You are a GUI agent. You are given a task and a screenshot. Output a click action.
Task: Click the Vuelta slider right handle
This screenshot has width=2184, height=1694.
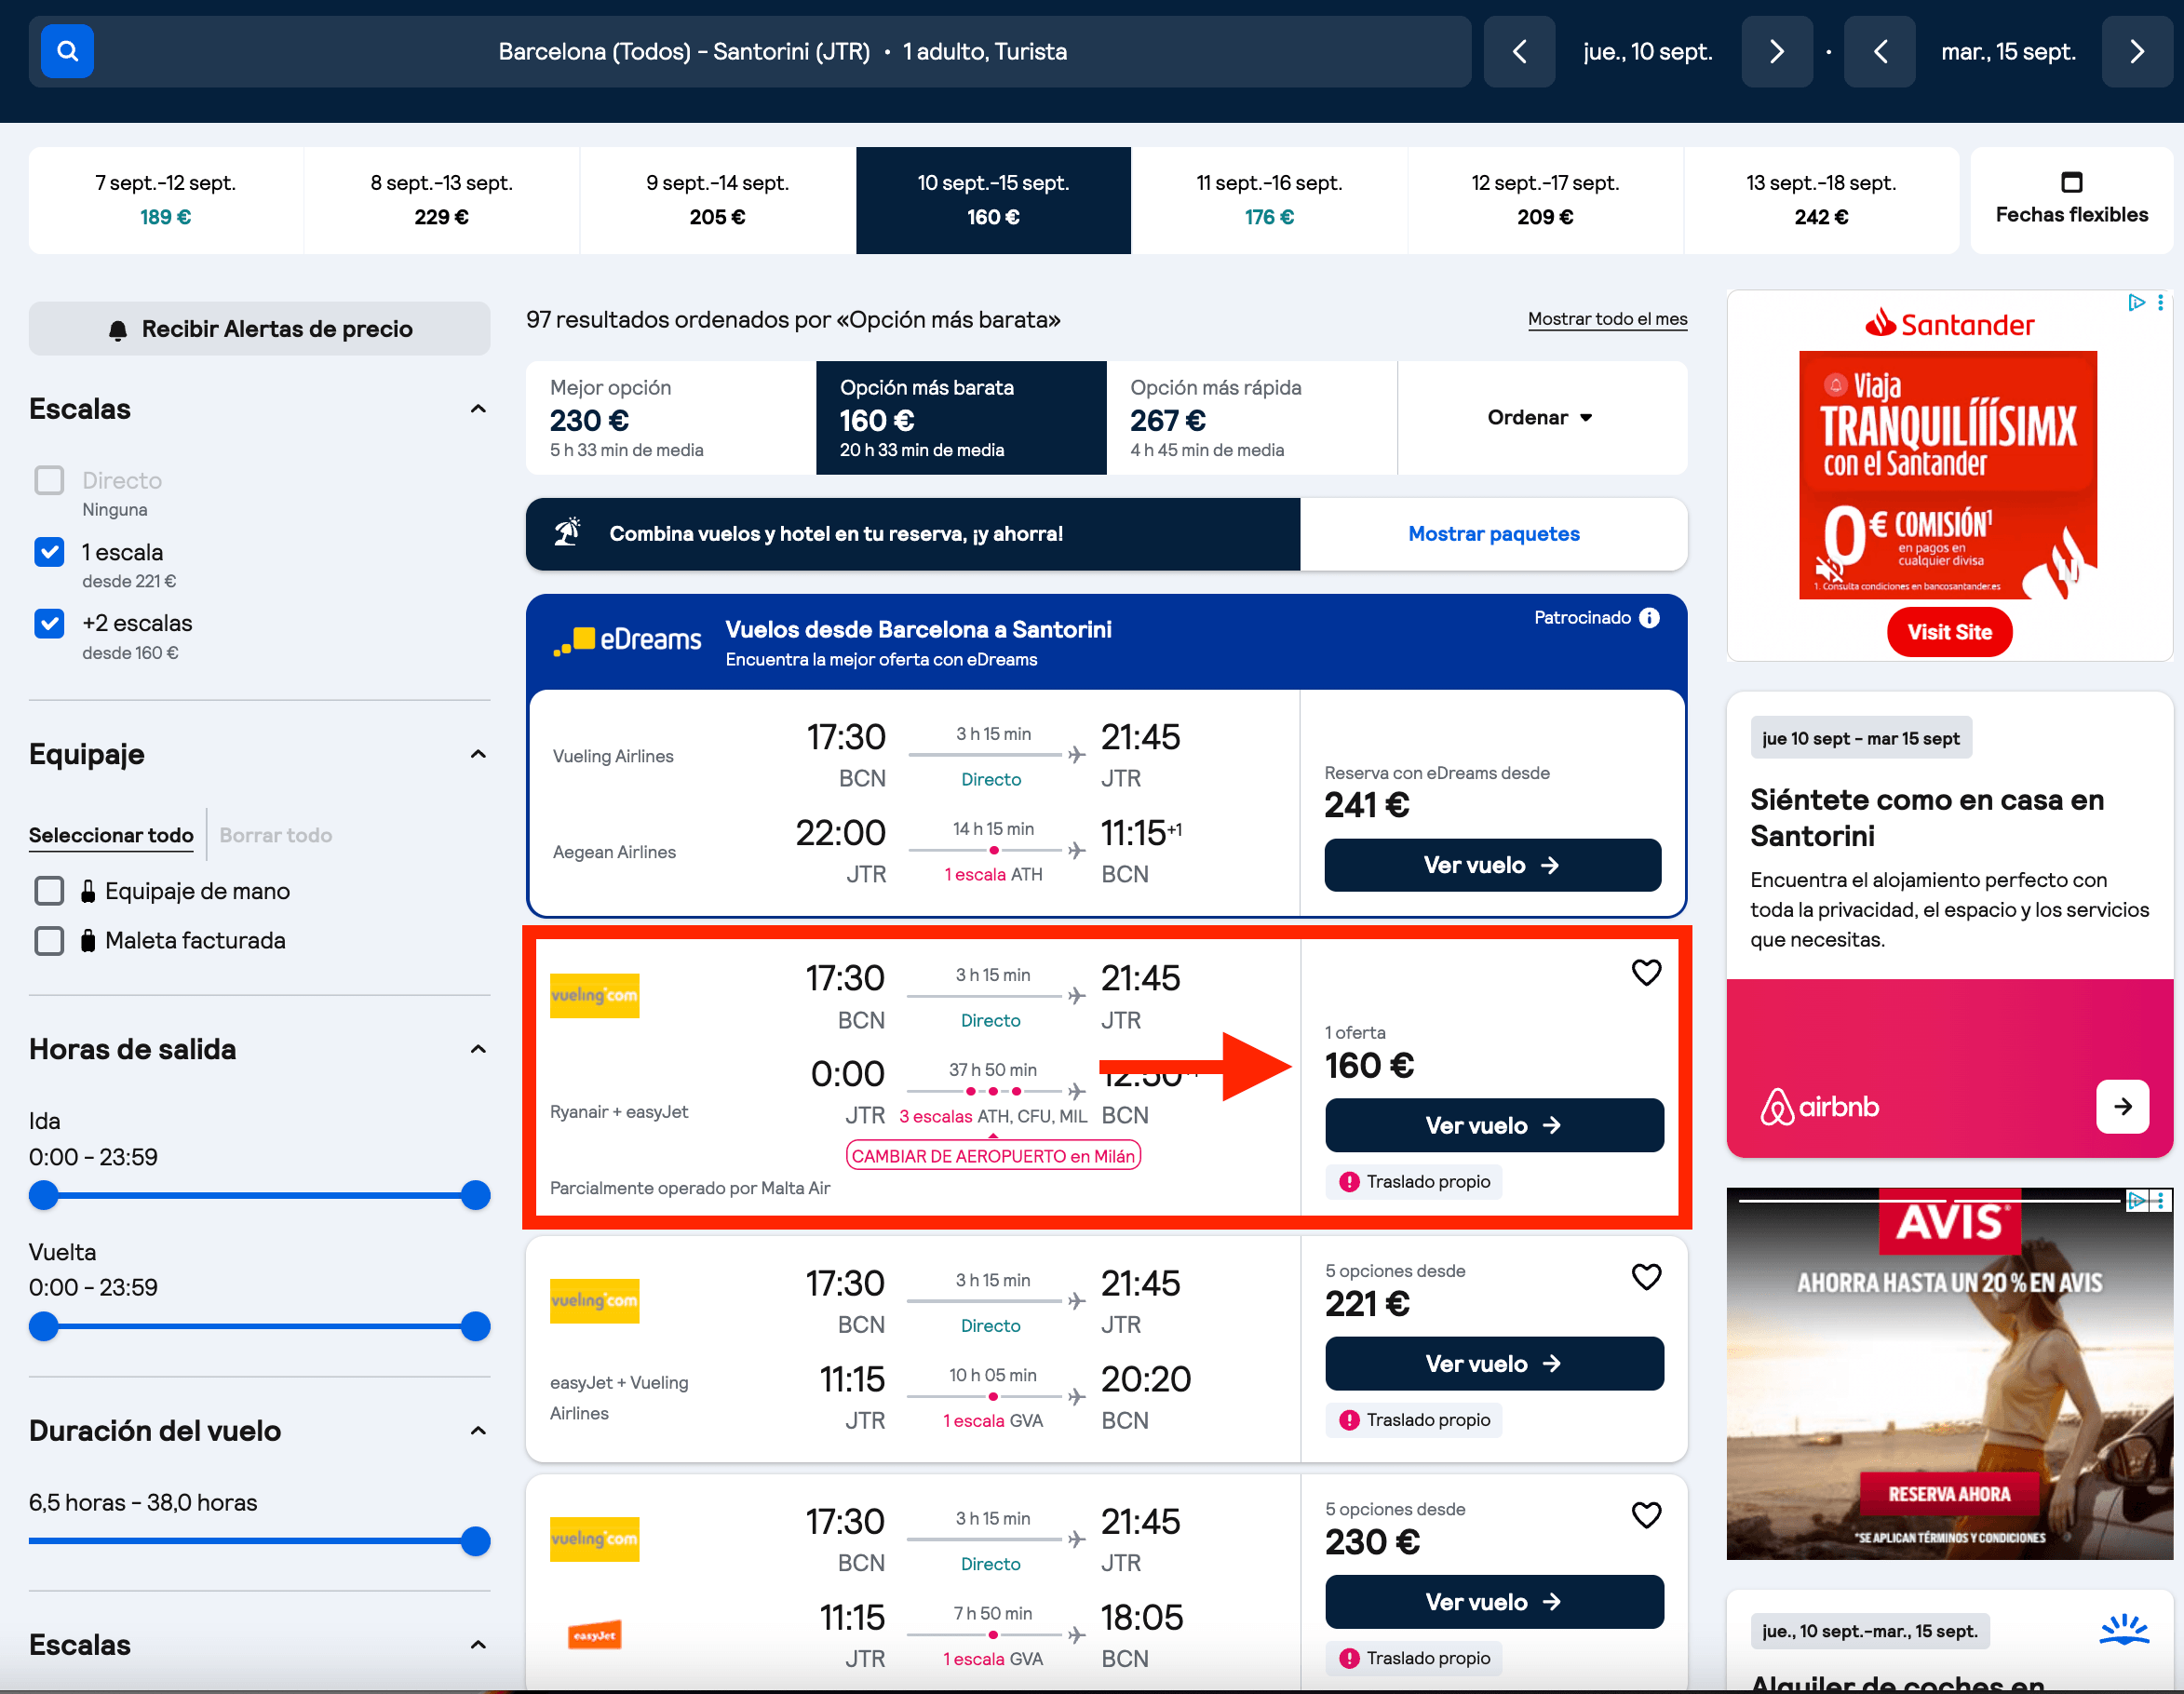click(475, 1326)
